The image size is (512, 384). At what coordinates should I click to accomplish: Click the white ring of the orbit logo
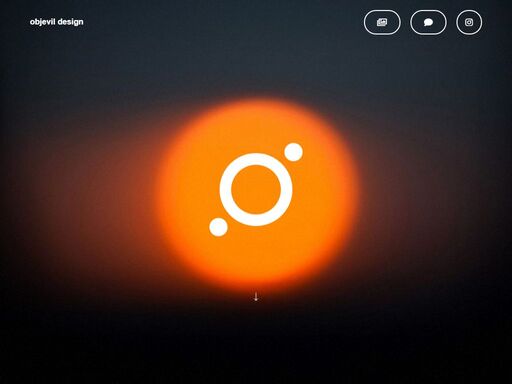click(256, 159)
